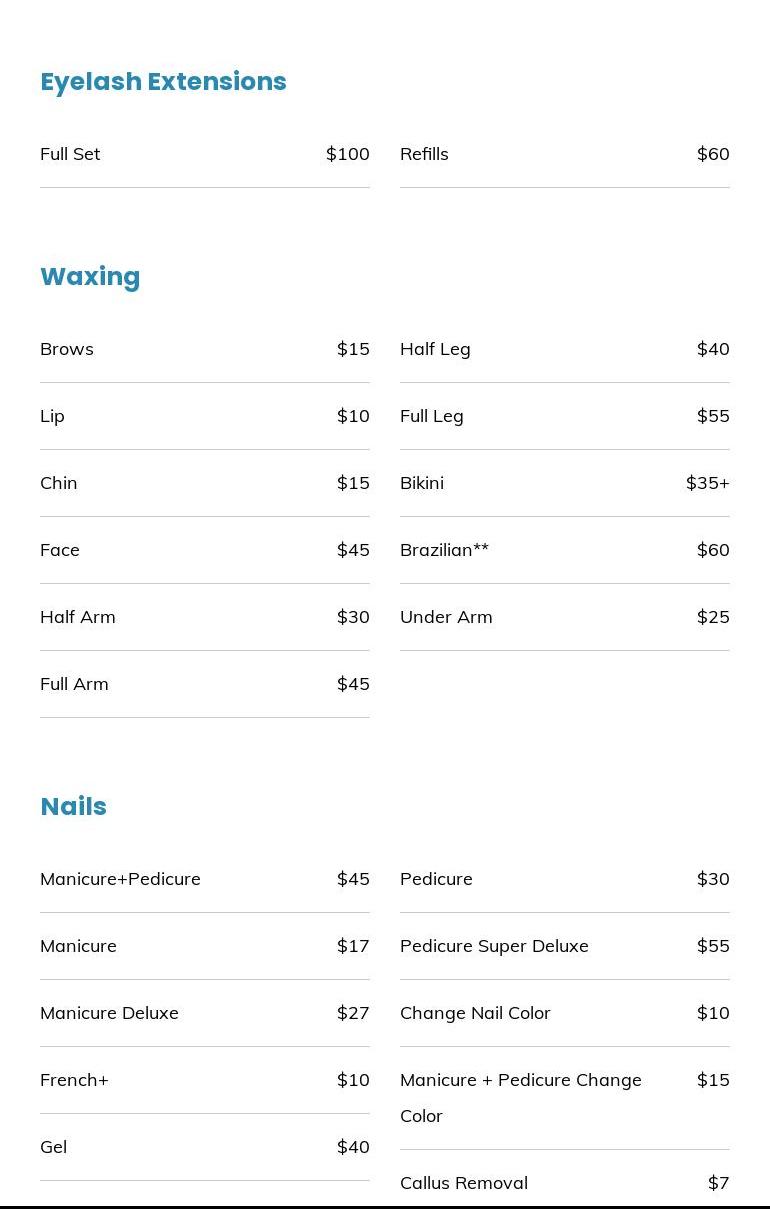Image resolution: width=770 pixels, height=1209 pixels.
Task: Click the Eyelash Extensions heading
Action: (x=163, y=82)
